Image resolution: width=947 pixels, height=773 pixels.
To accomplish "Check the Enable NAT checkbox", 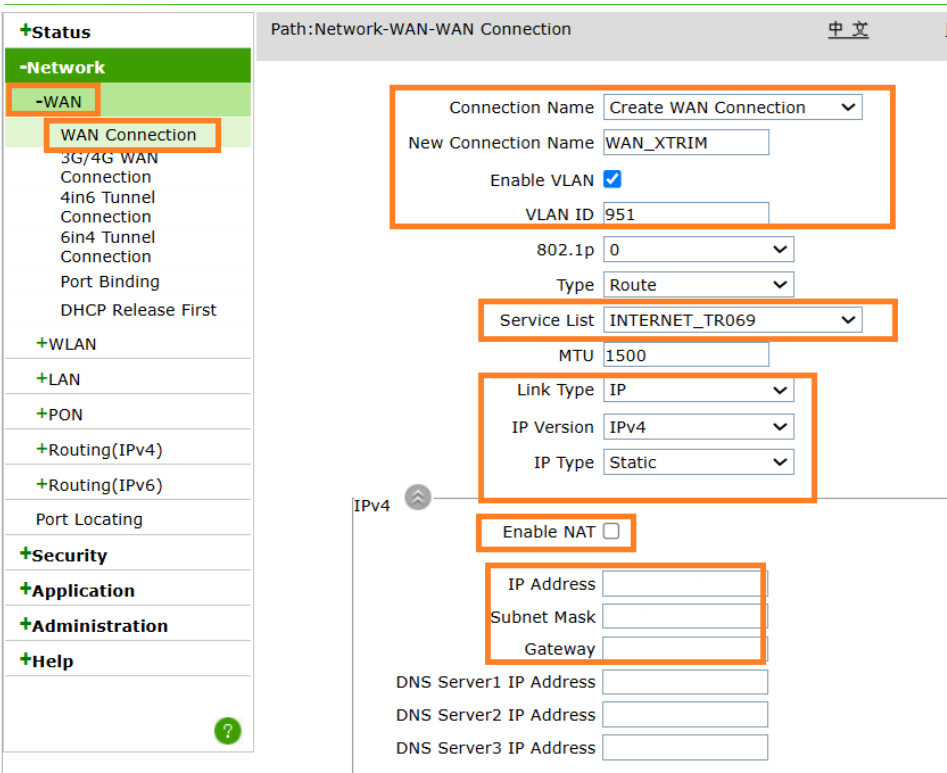I will click(x=611, y=532).
